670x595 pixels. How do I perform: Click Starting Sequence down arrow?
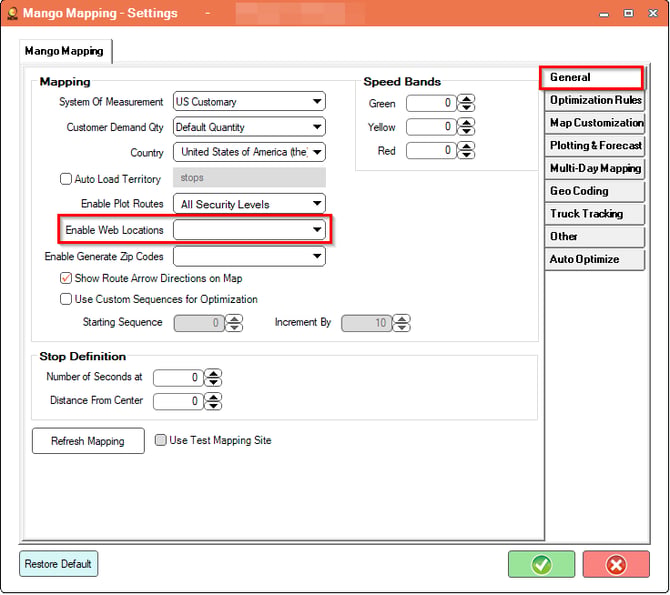coord(234,327)
